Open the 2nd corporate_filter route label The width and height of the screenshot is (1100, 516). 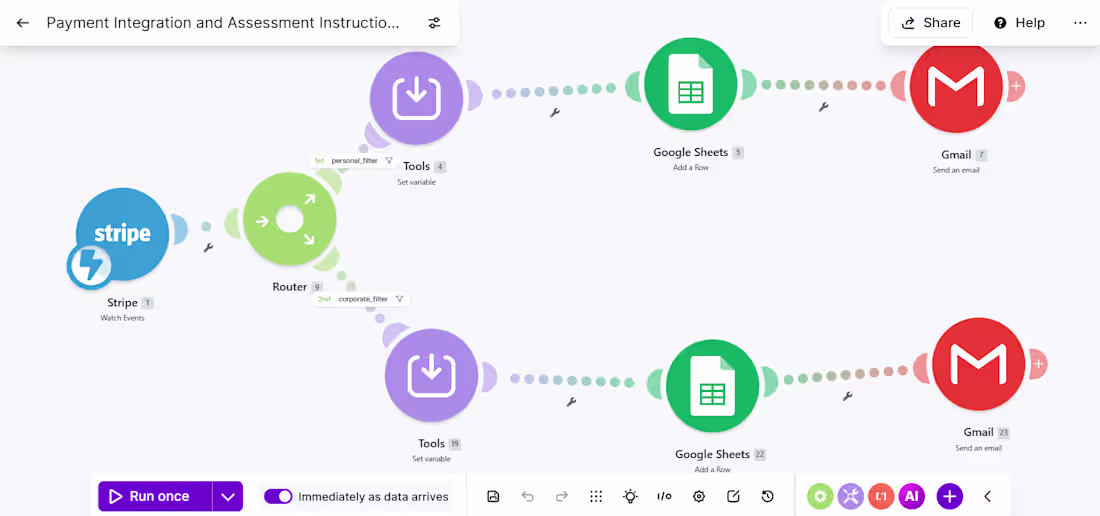click(x=361, y=299)
